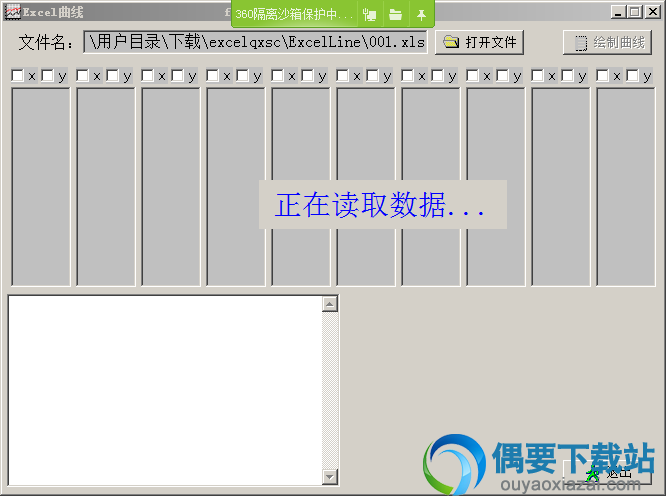Click the first data column list
The height and width of the screenshot is (496, 666).
pyautogui.click(x=41, y=187)
